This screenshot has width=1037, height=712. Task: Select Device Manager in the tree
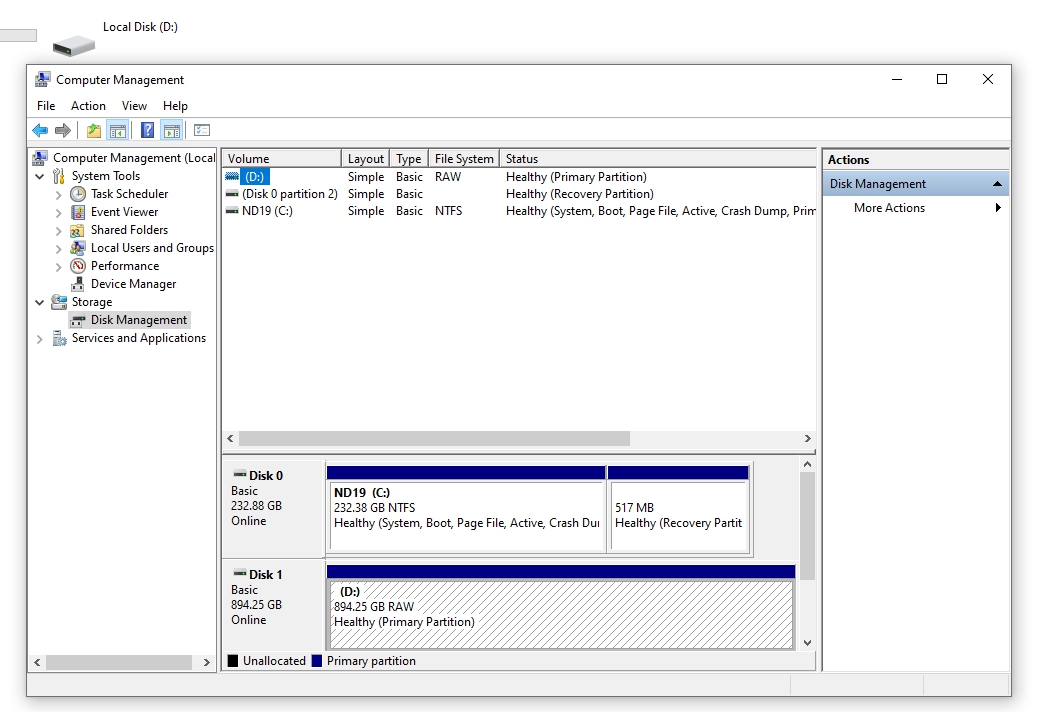point(133,284)
